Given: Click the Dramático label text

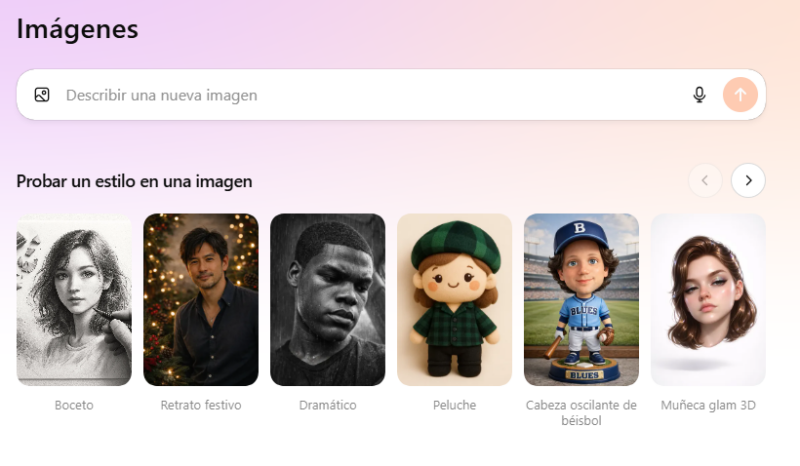Looking at the screenshot, I should pos(328,405).
